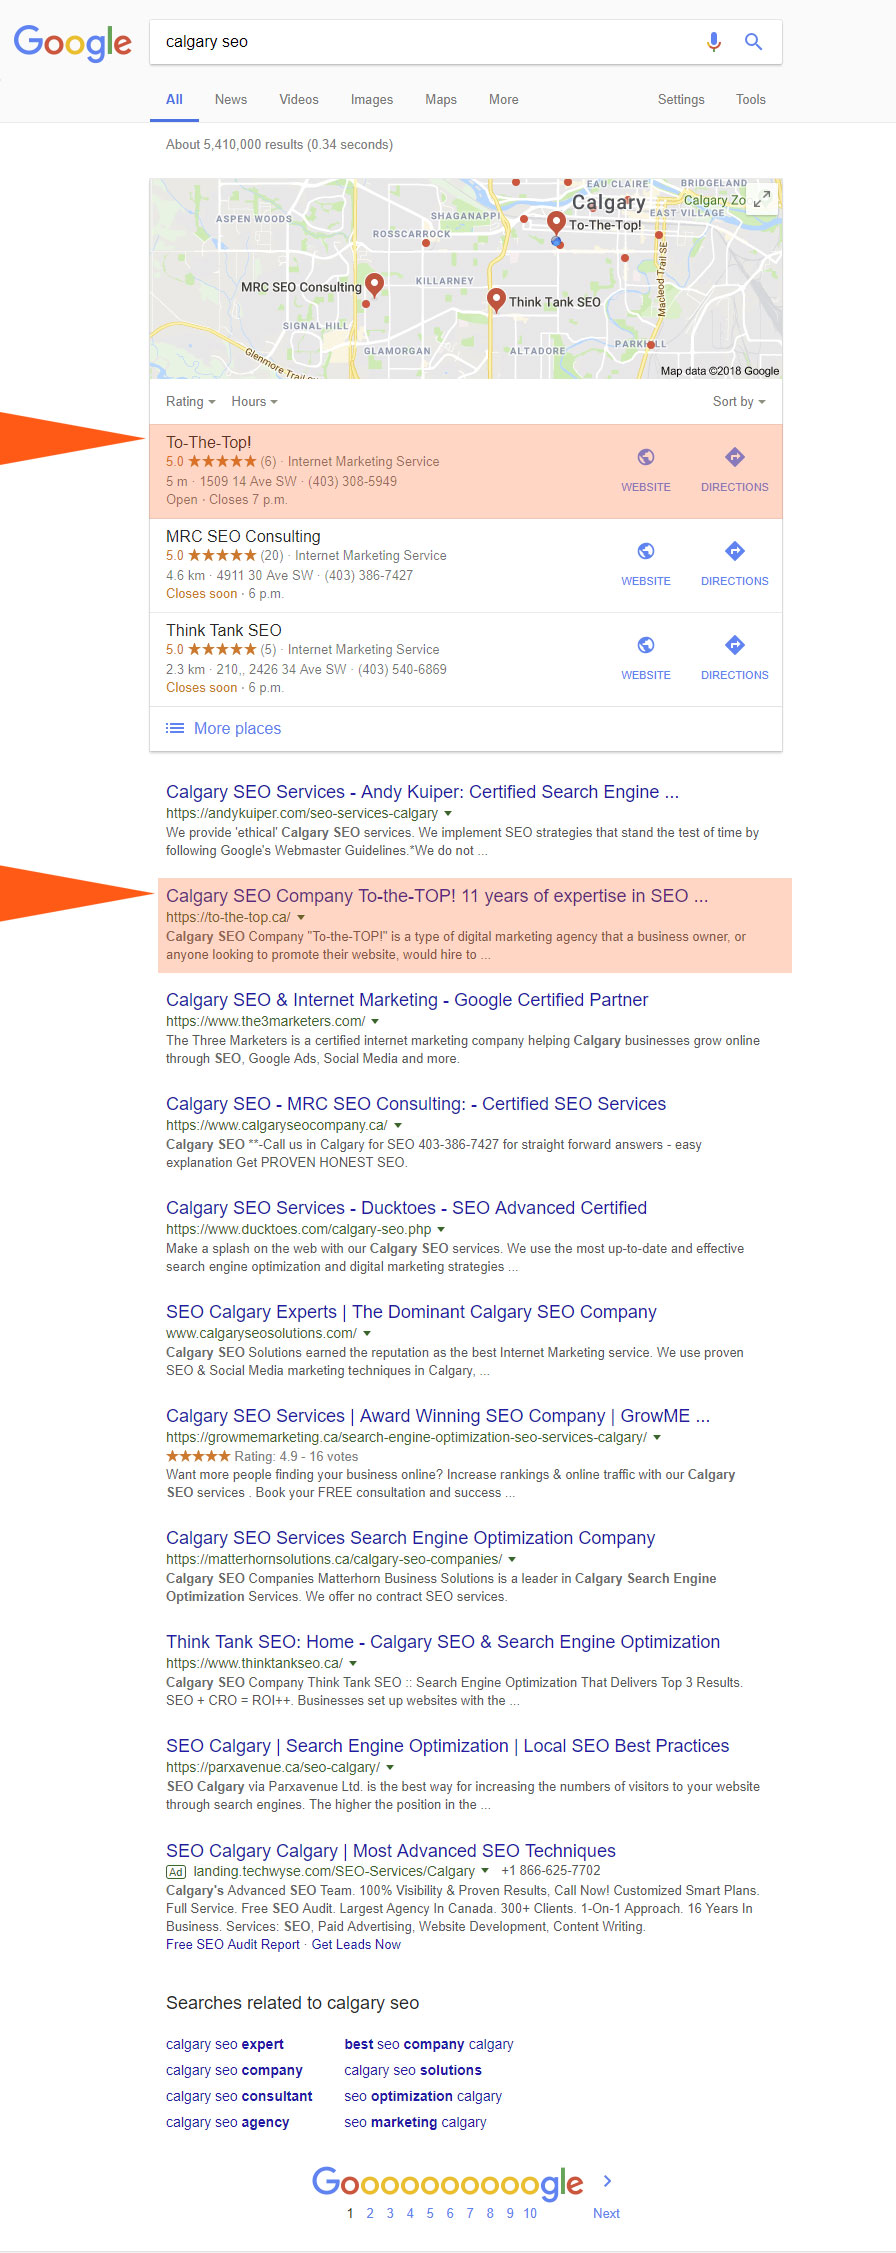Open Ducktoes SEO Advanced Certified result
Screen dimensions: 896x2253
point(406,1208)
